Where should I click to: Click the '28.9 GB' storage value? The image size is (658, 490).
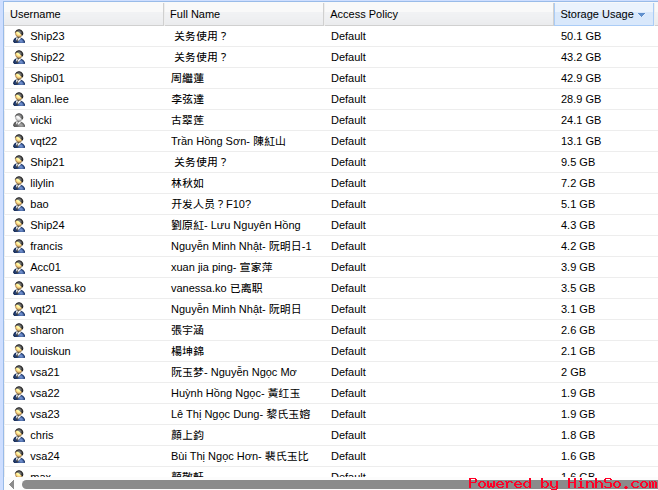[581, 99]
